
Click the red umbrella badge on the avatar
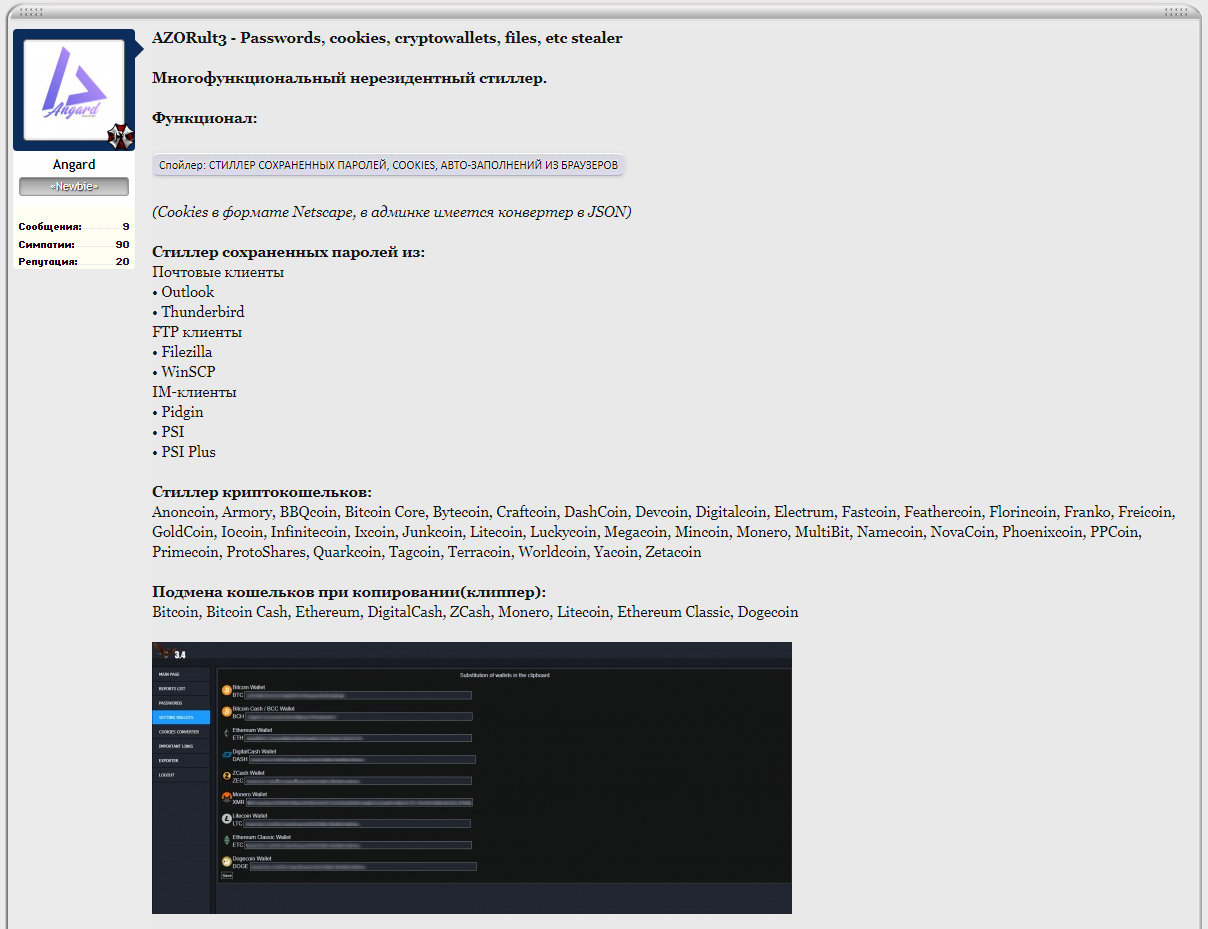pyautogui.click(x=120, y=136)
